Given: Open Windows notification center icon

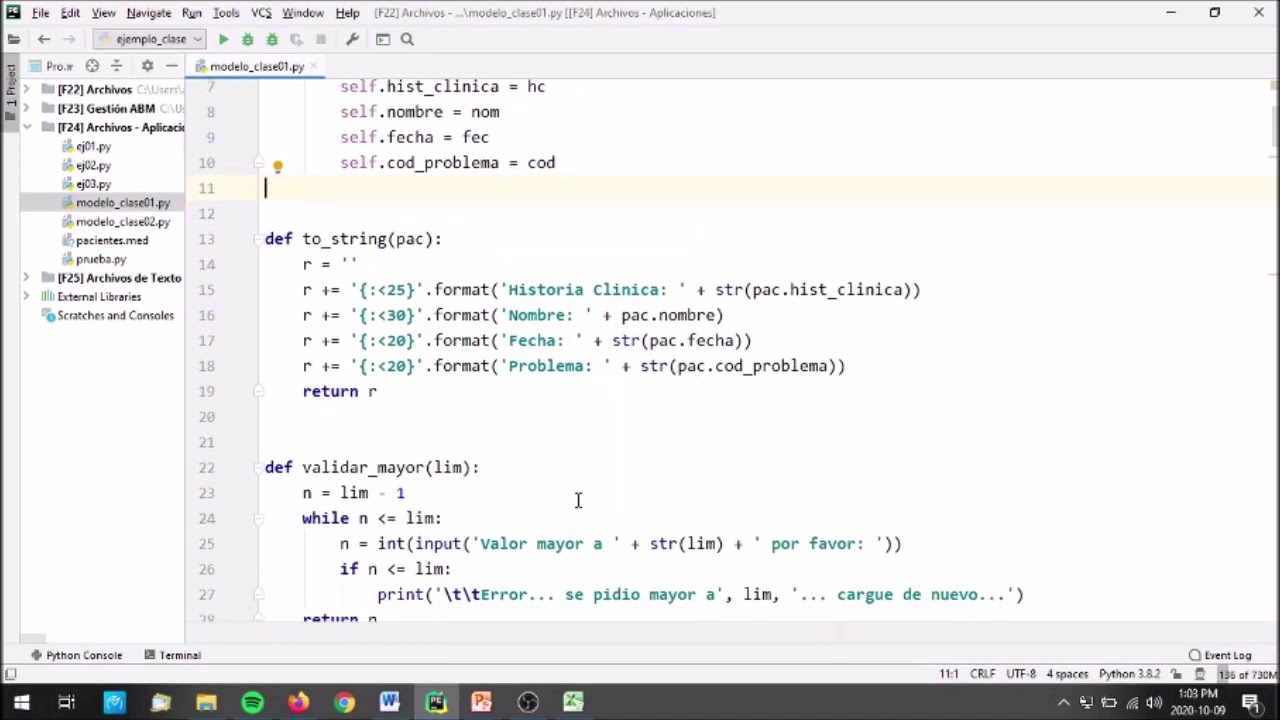Looking at the screenshot, I should pos(1251,702).
